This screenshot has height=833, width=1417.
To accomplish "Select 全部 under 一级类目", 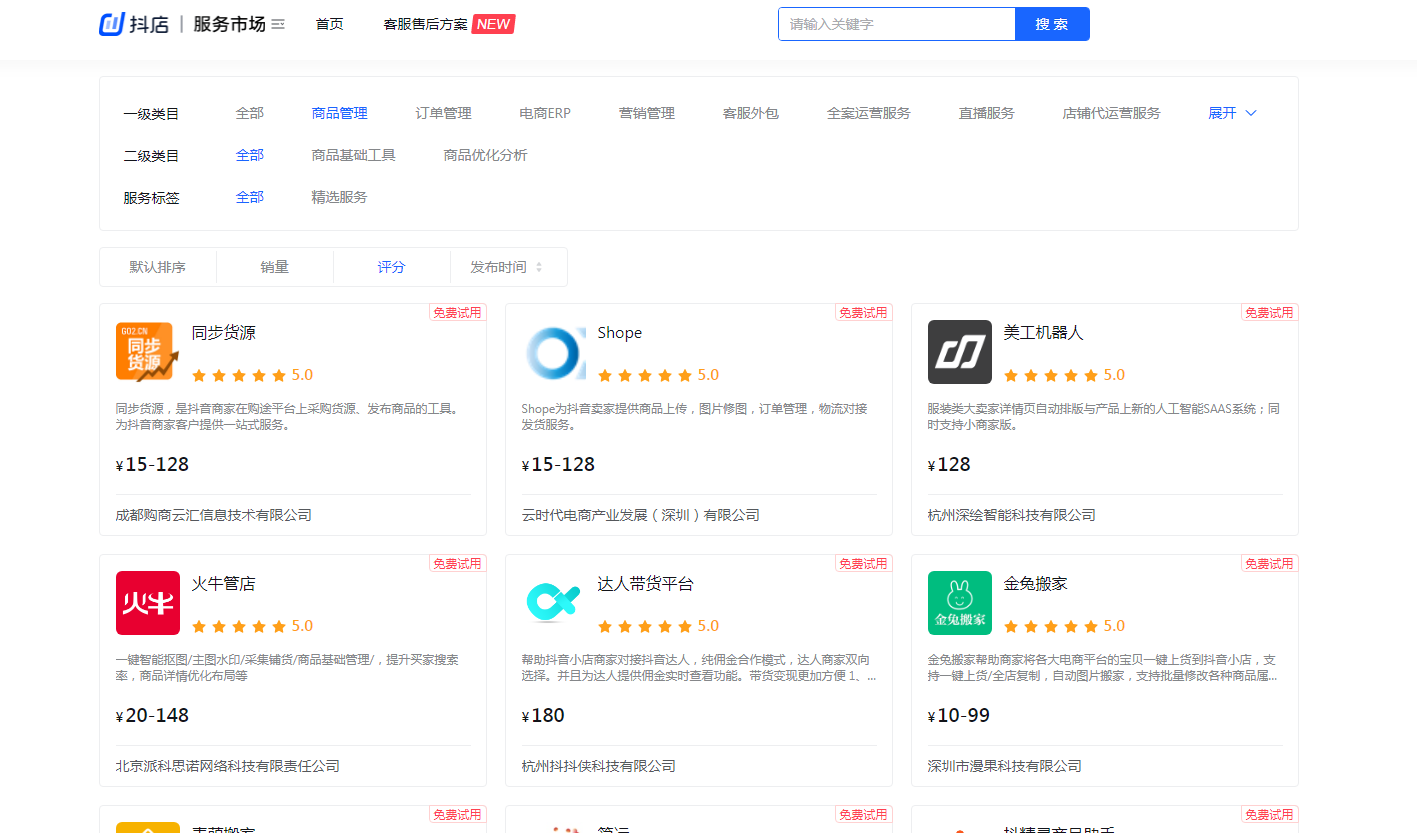I will [250, 113].
